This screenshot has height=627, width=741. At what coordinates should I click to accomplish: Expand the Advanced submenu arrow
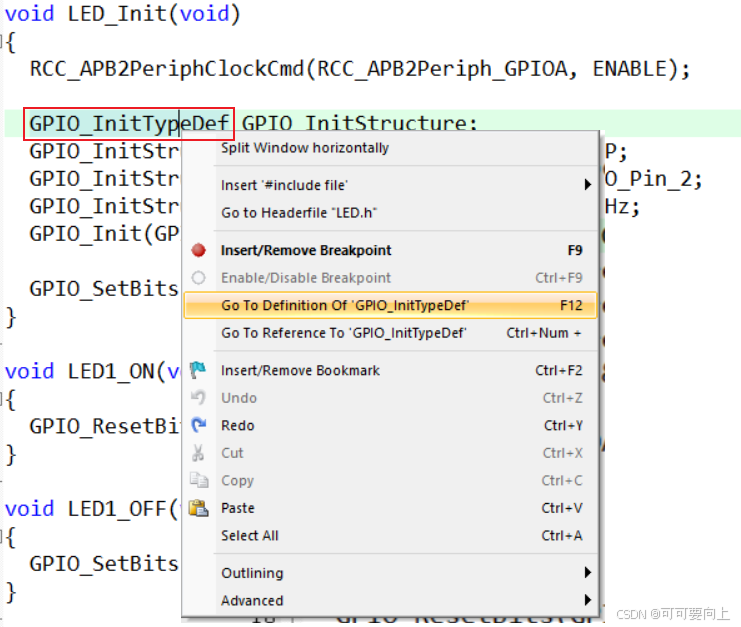587,600
